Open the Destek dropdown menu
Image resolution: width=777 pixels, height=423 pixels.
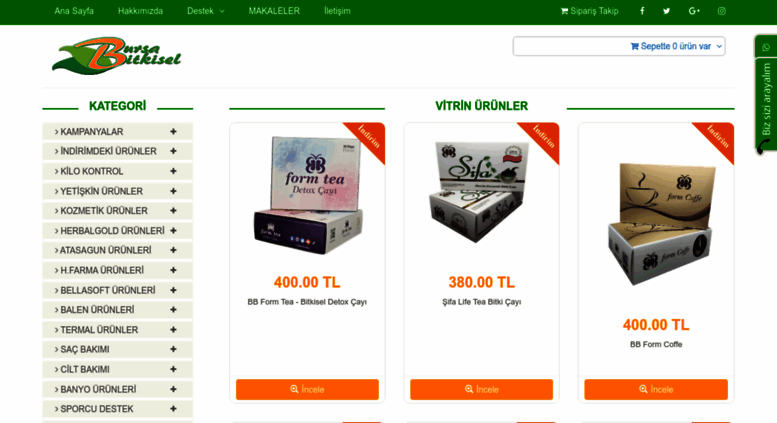[205, 11]
